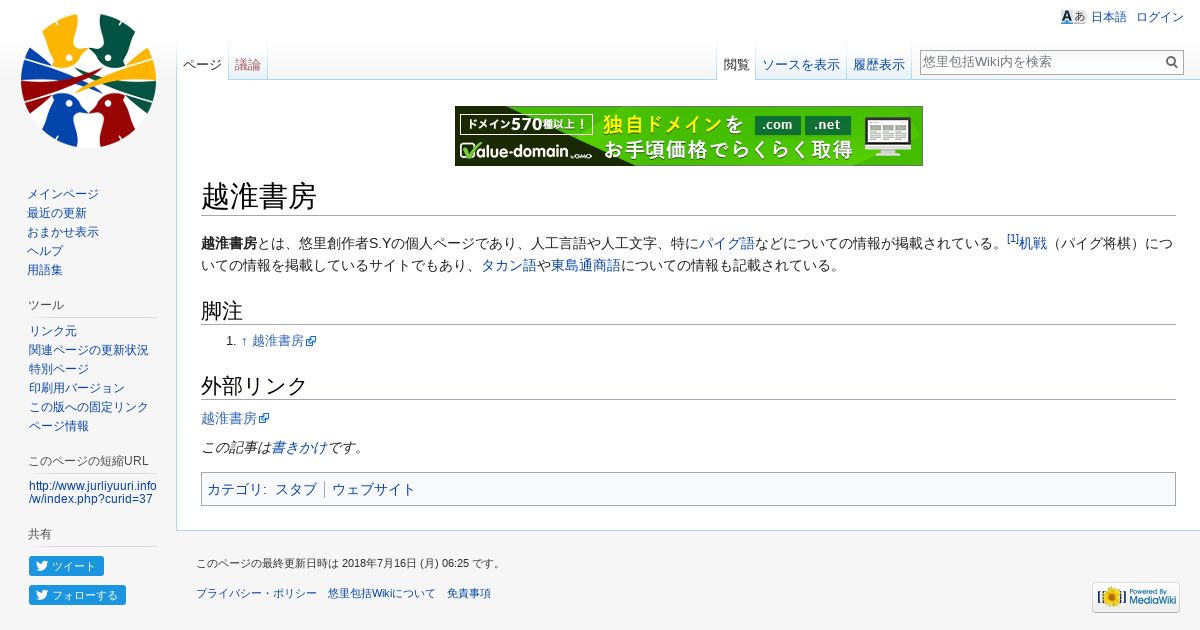Screen dimensions: 1200x630
Task: Click プライバシー・ポリシー footer link
Action: [256, 593]
